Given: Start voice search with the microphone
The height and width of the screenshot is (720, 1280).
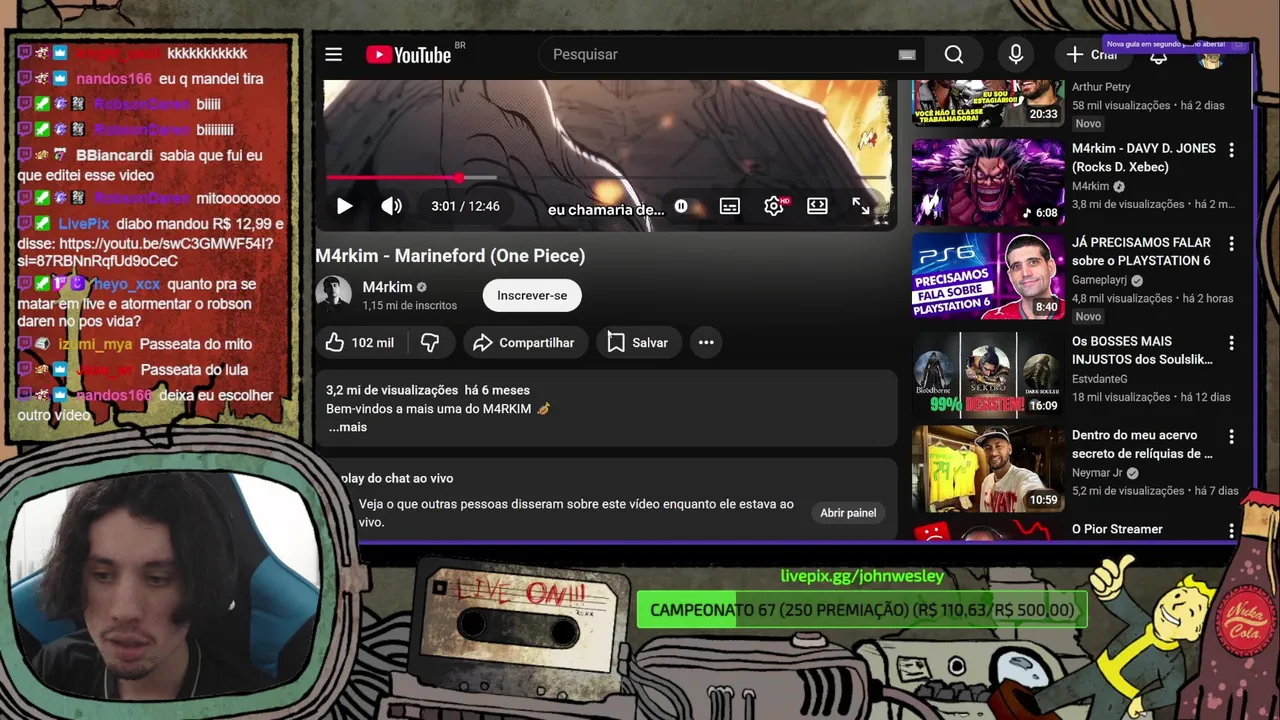Looking at the screenshot, I should 1016,55.
